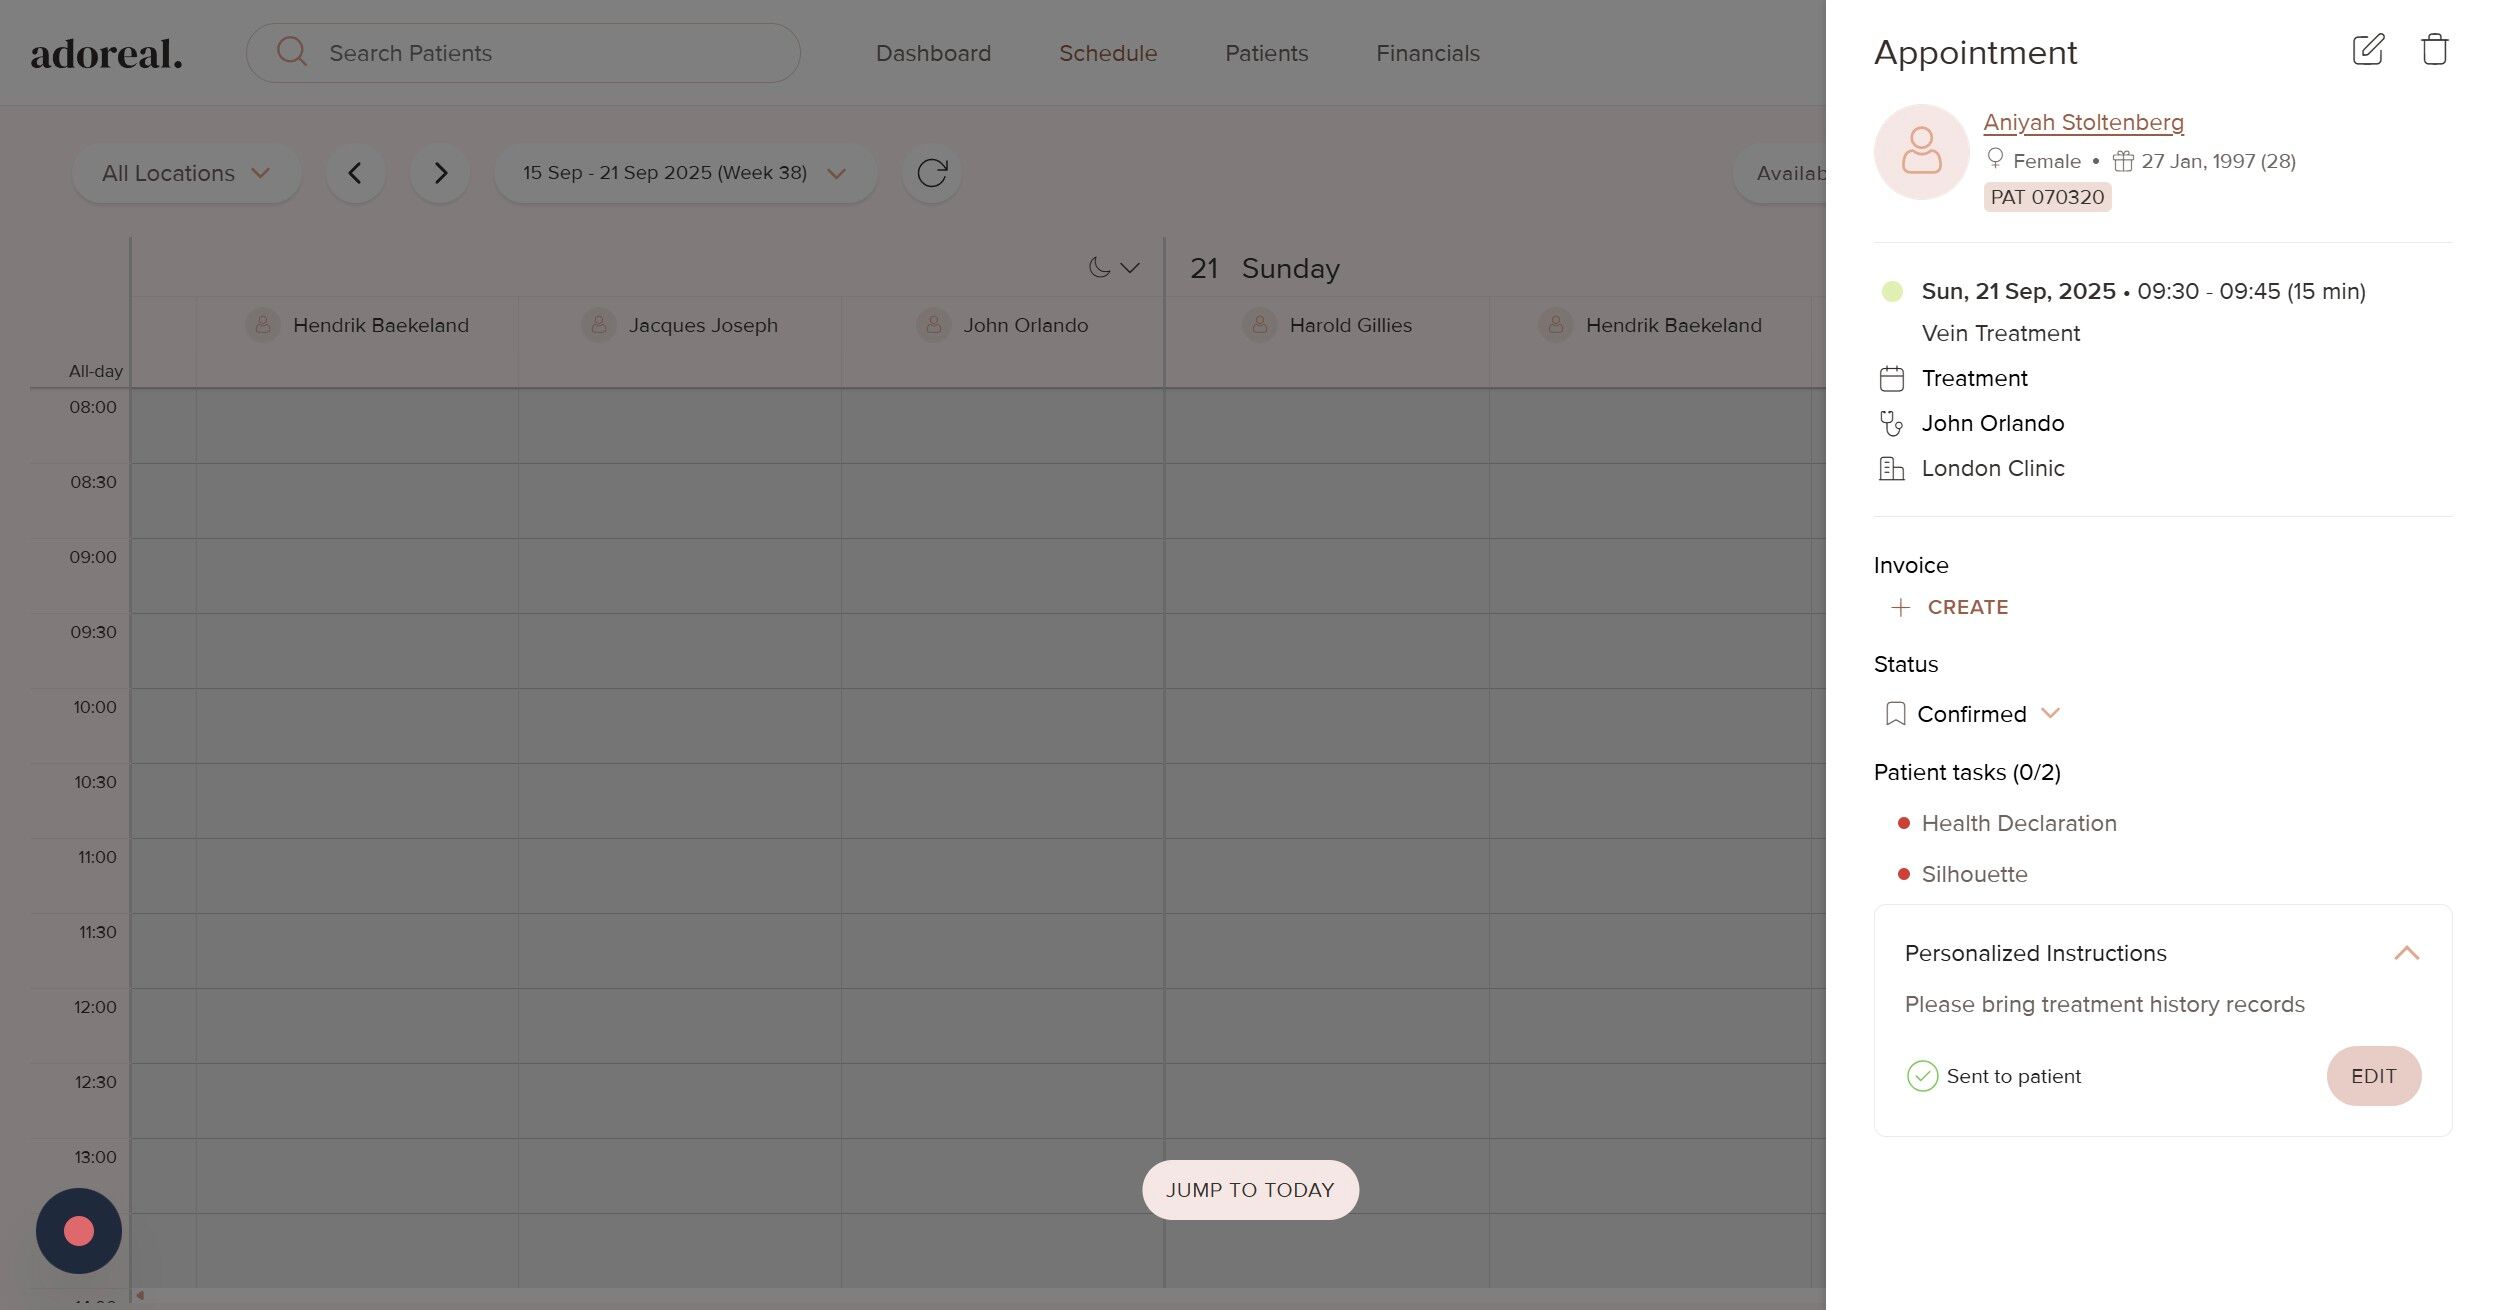Viewport: 2500px width, 1310px height.
Task: Click Silhouette patient task item
Action: (x=1974, y=874)
